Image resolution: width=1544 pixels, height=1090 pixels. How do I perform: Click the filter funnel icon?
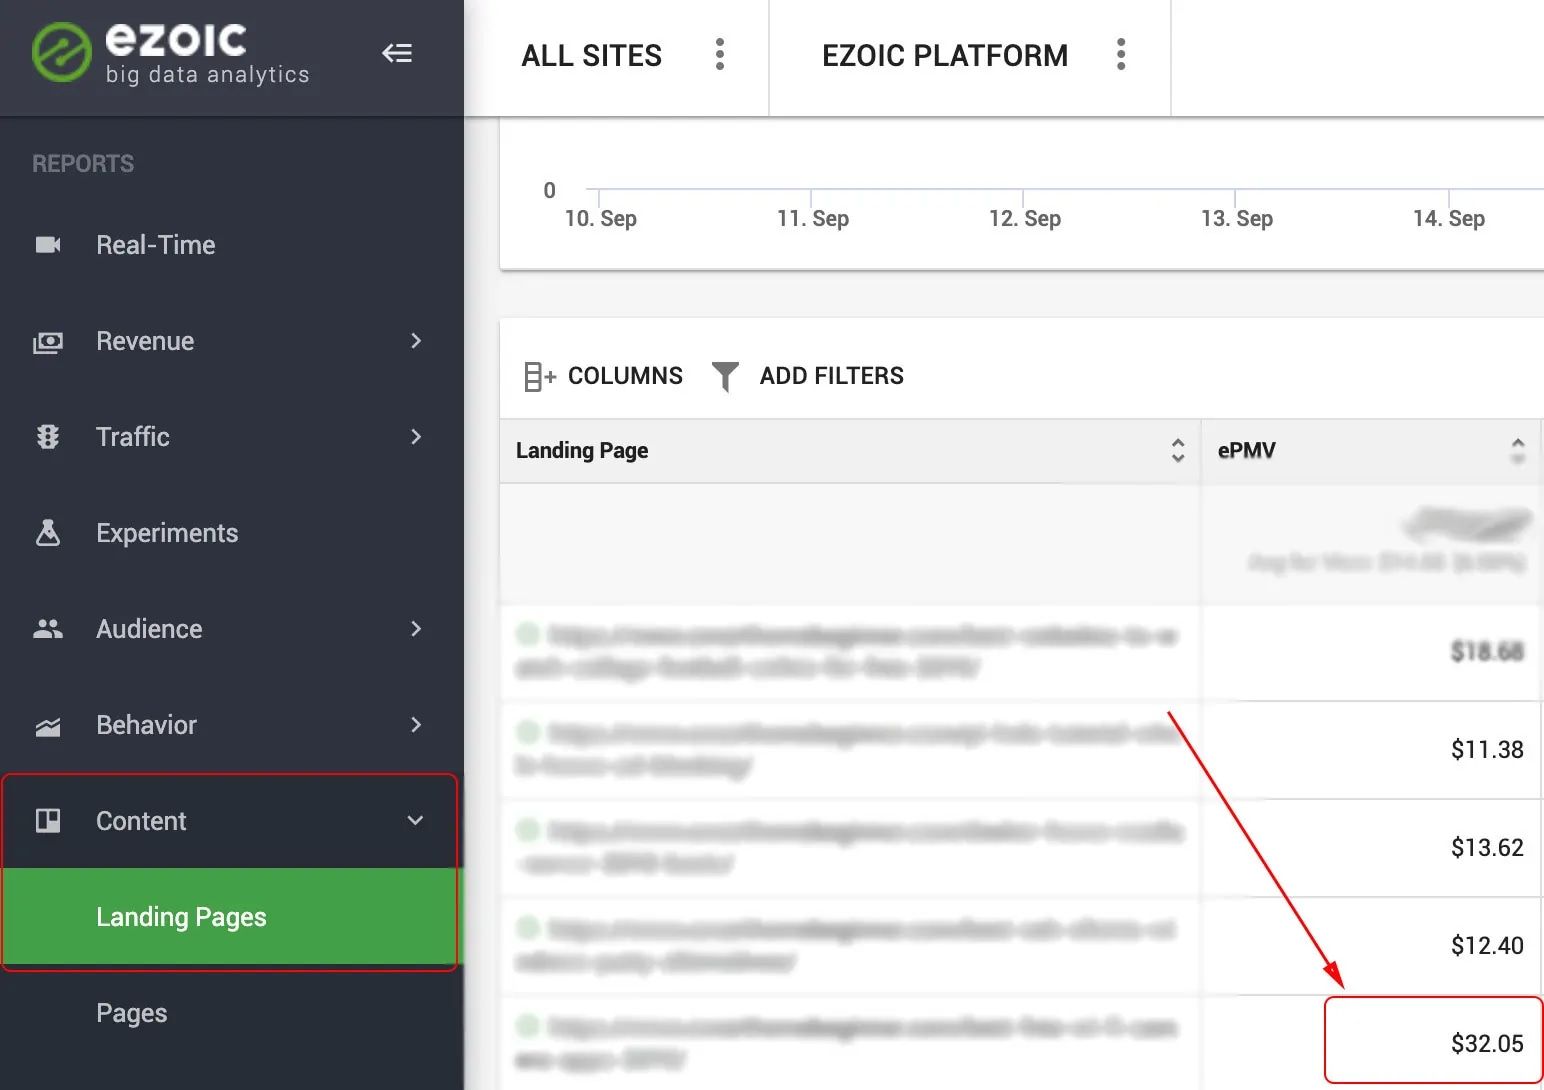[725, 377]
